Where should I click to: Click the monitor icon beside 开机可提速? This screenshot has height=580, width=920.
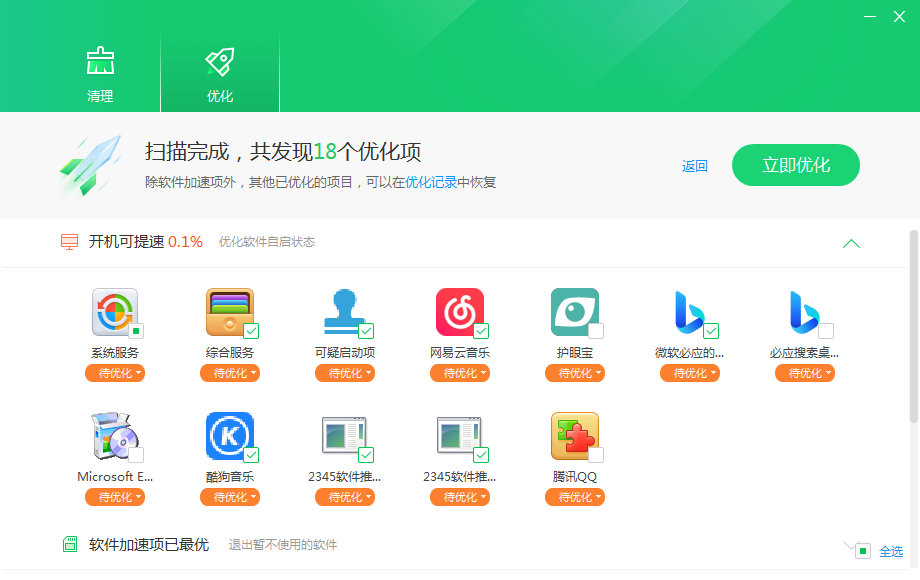pos(69,242)
